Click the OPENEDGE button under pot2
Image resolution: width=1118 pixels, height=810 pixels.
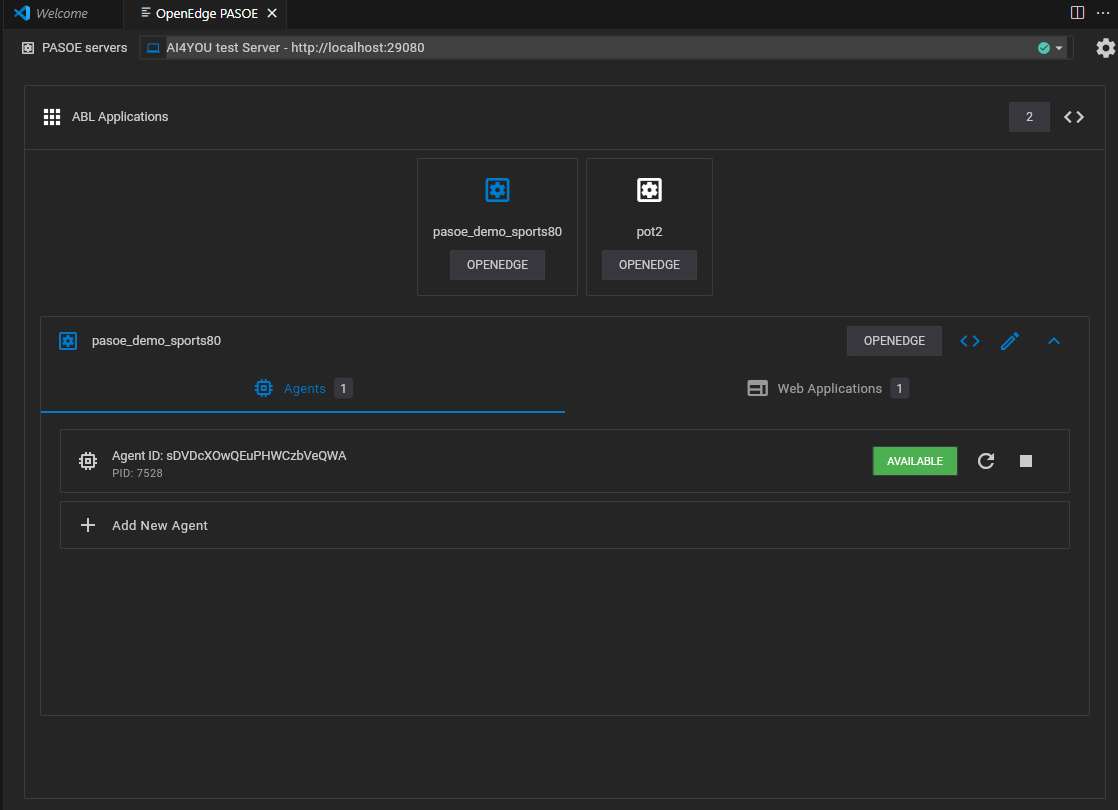tap(649, 265)
